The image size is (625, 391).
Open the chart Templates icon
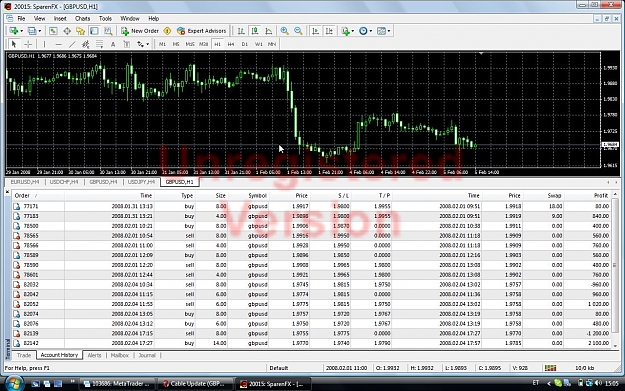[x=381, y=31]
